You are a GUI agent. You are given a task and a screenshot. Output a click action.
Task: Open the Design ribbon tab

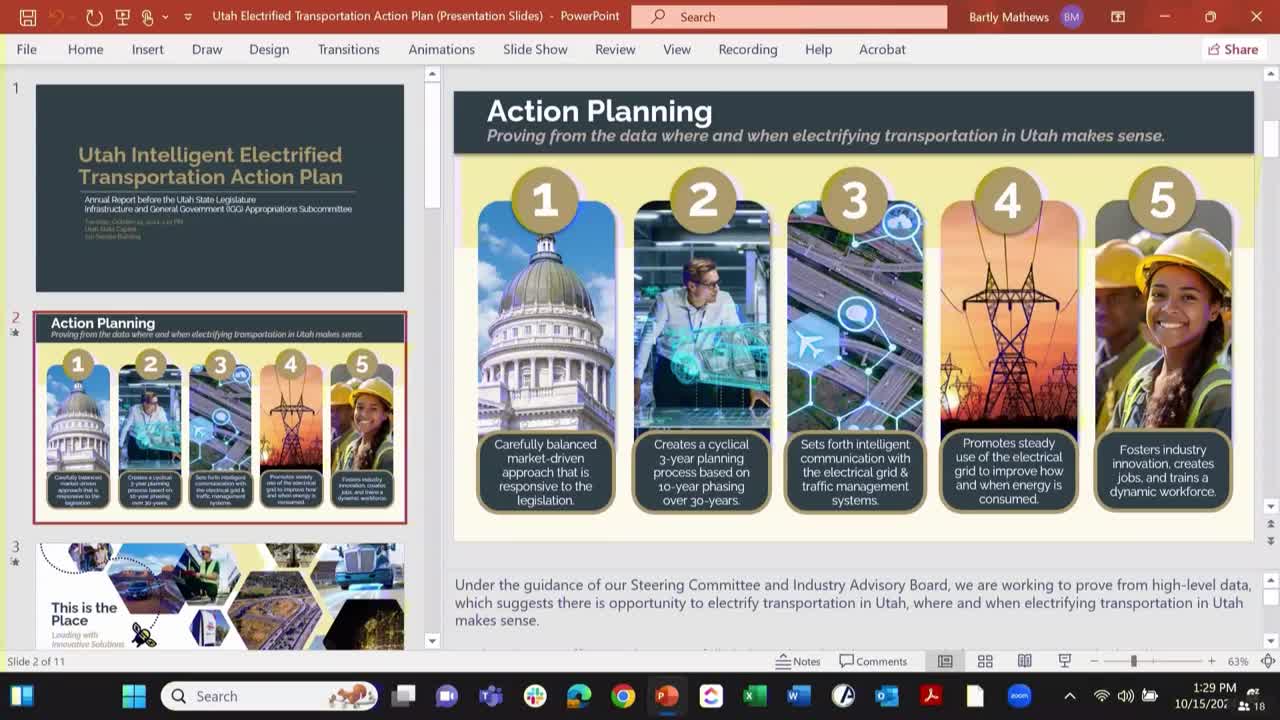coord(269,49)
